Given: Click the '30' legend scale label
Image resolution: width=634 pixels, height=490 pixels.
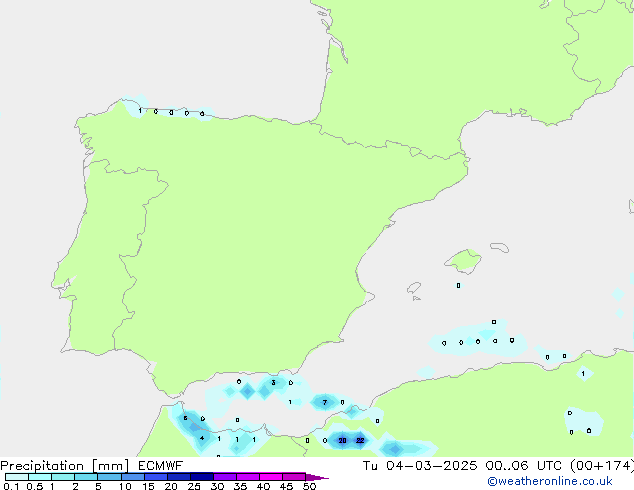Looking at the screenshot, I should coord(217,486).
